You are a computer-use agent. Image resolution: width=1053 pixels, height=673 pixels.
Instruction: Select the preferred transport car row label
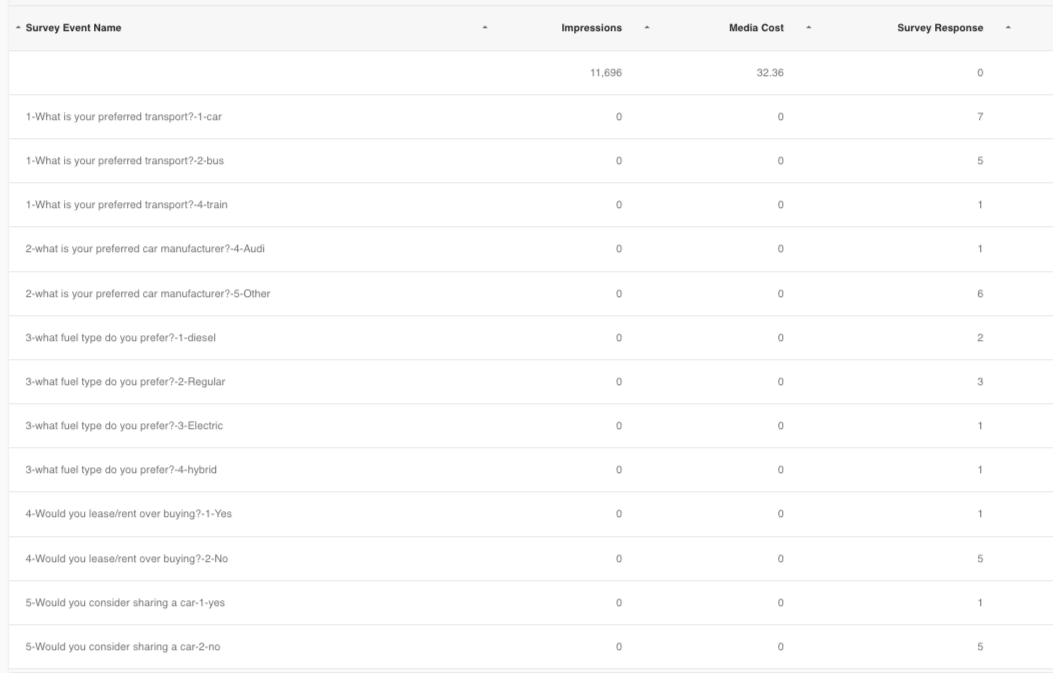(x=116, y=117)
